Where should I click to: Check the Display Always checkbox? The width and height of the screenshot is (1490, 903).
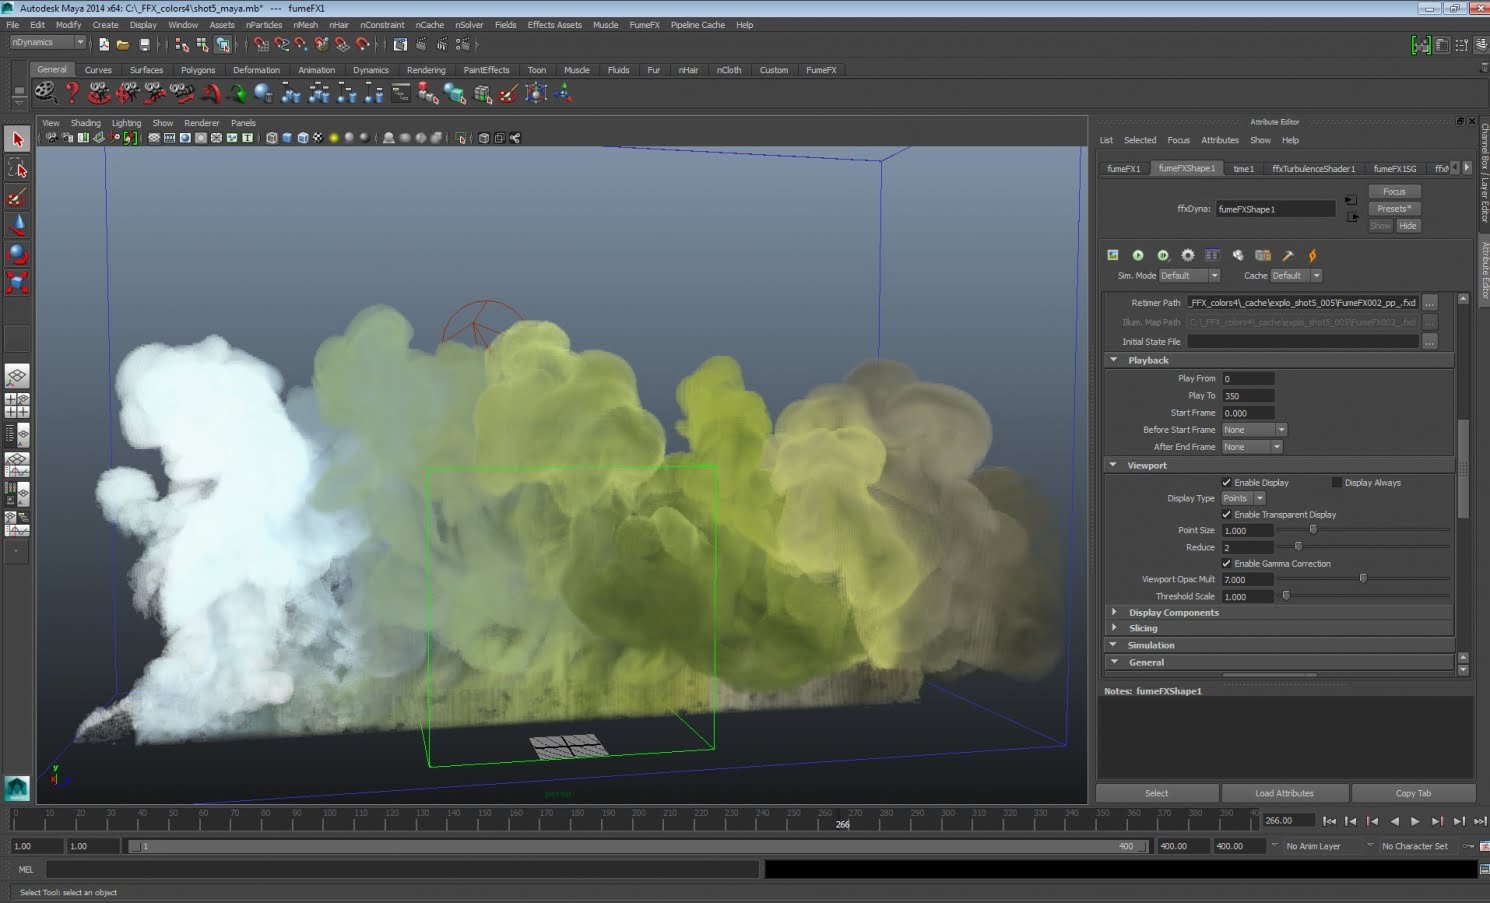1336,482
